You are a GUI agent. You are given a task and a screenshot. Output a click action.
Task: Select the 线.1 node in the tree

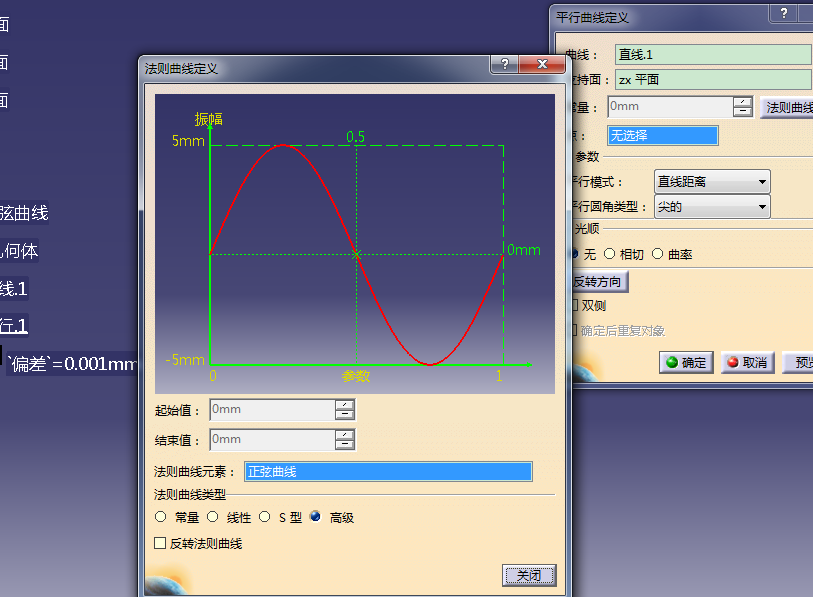(14, 288)
